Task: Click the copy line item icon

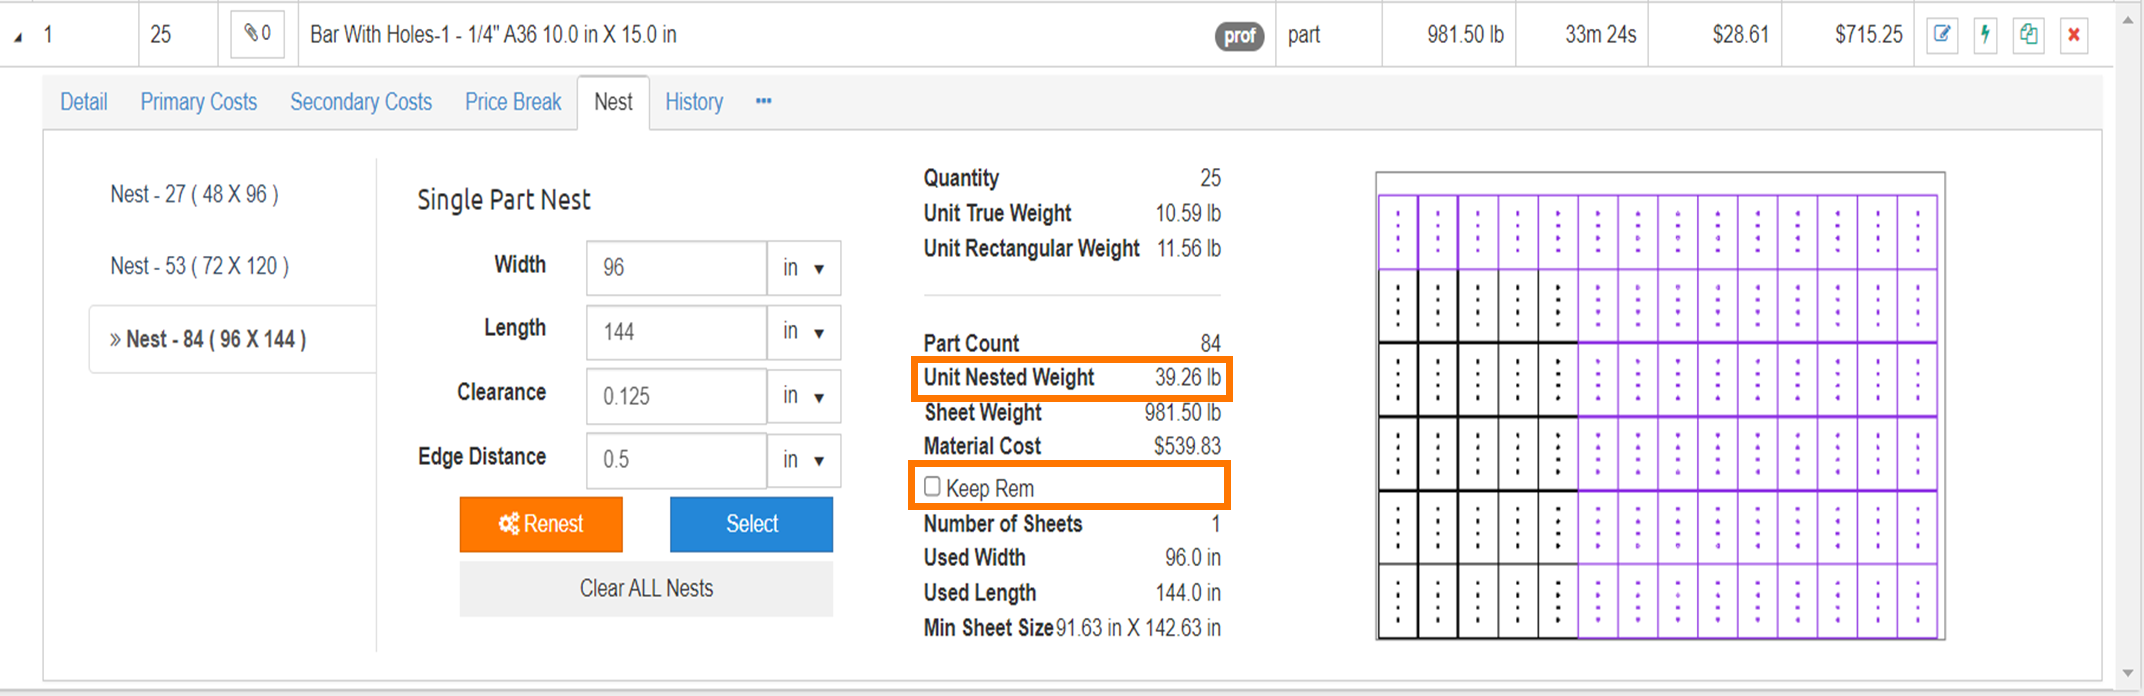Action: pyautogui.click(x=2028, y=35)
